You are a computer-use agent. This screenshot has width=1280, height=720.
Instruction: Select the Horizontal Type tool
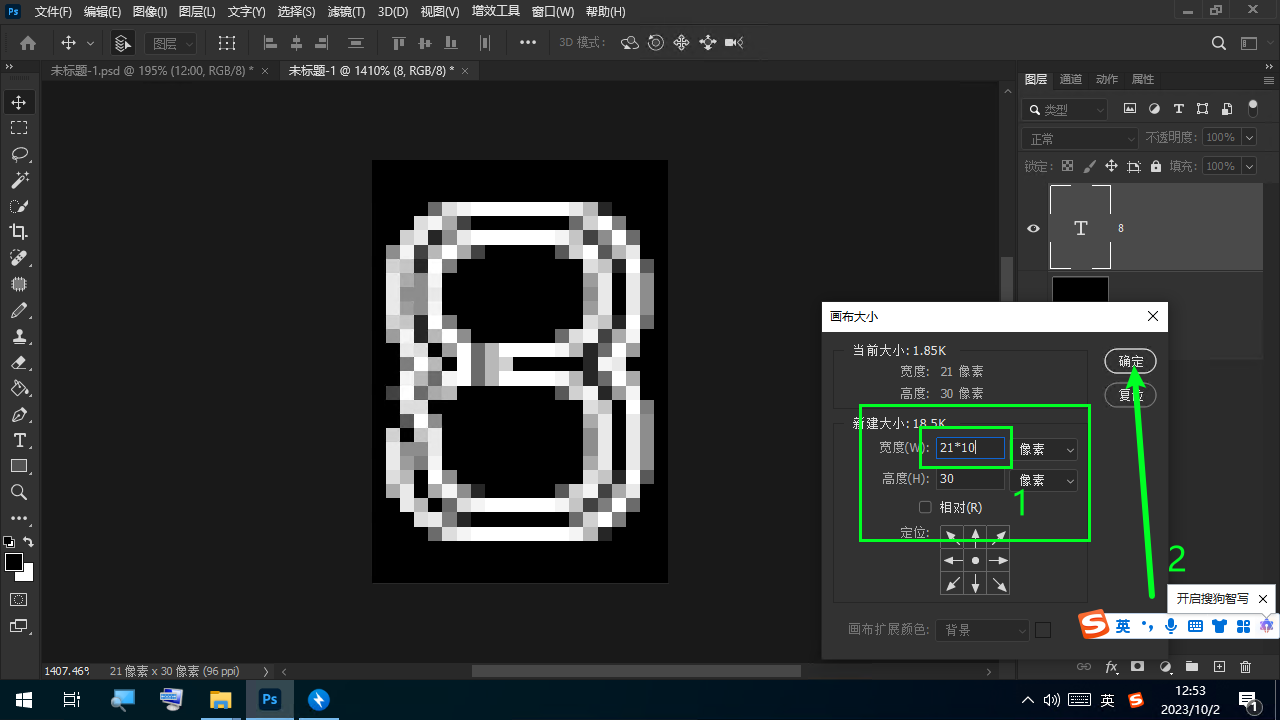click(x=19, y=440)
